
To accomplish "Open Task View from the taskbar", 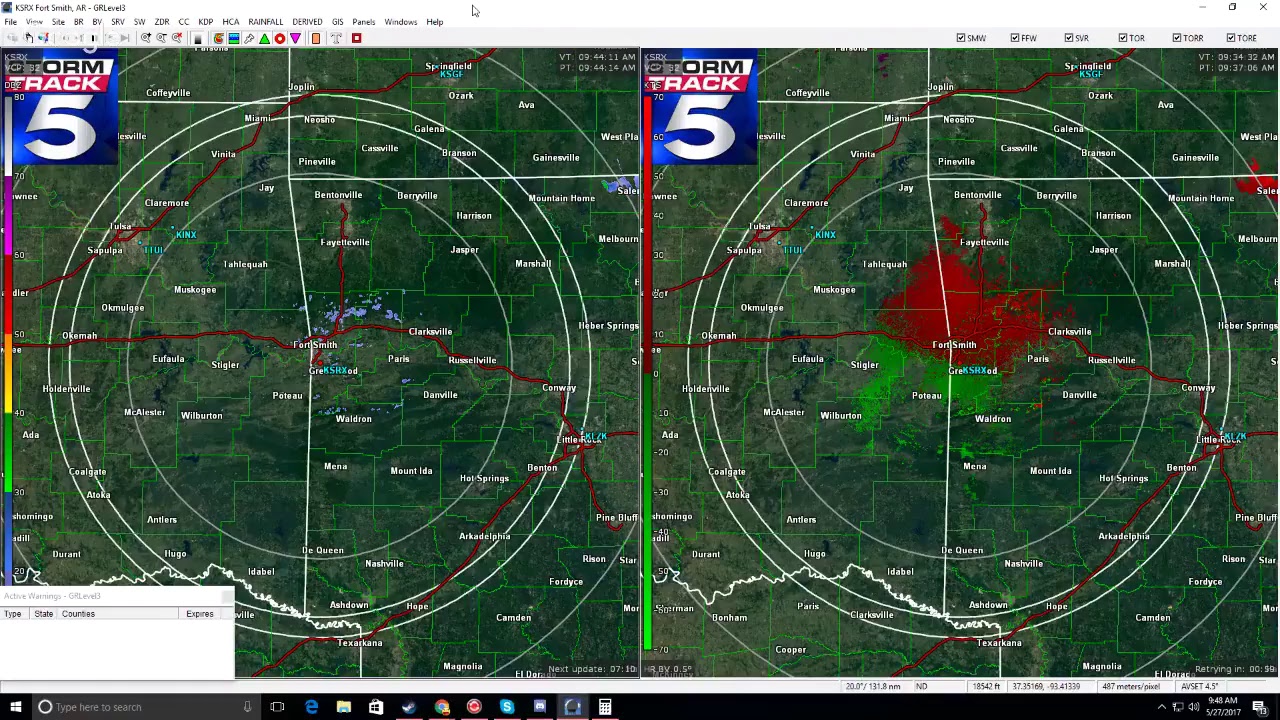I will [x=277, y=707].
